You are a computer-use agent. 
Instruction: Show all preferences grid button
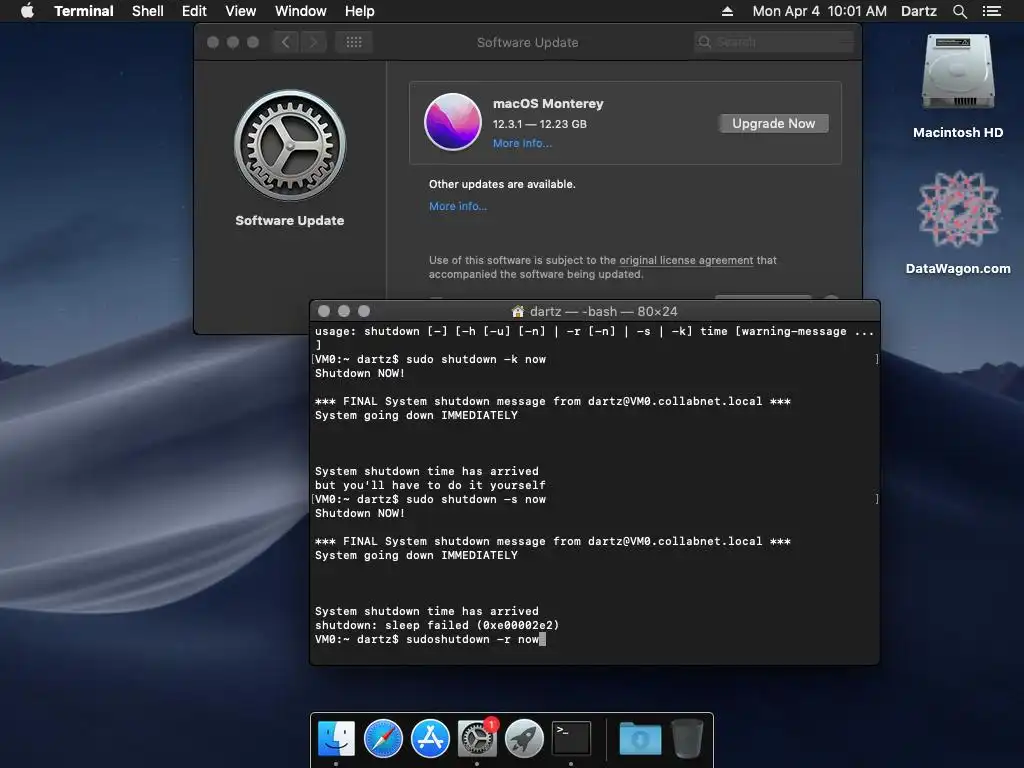click(354, 42)
